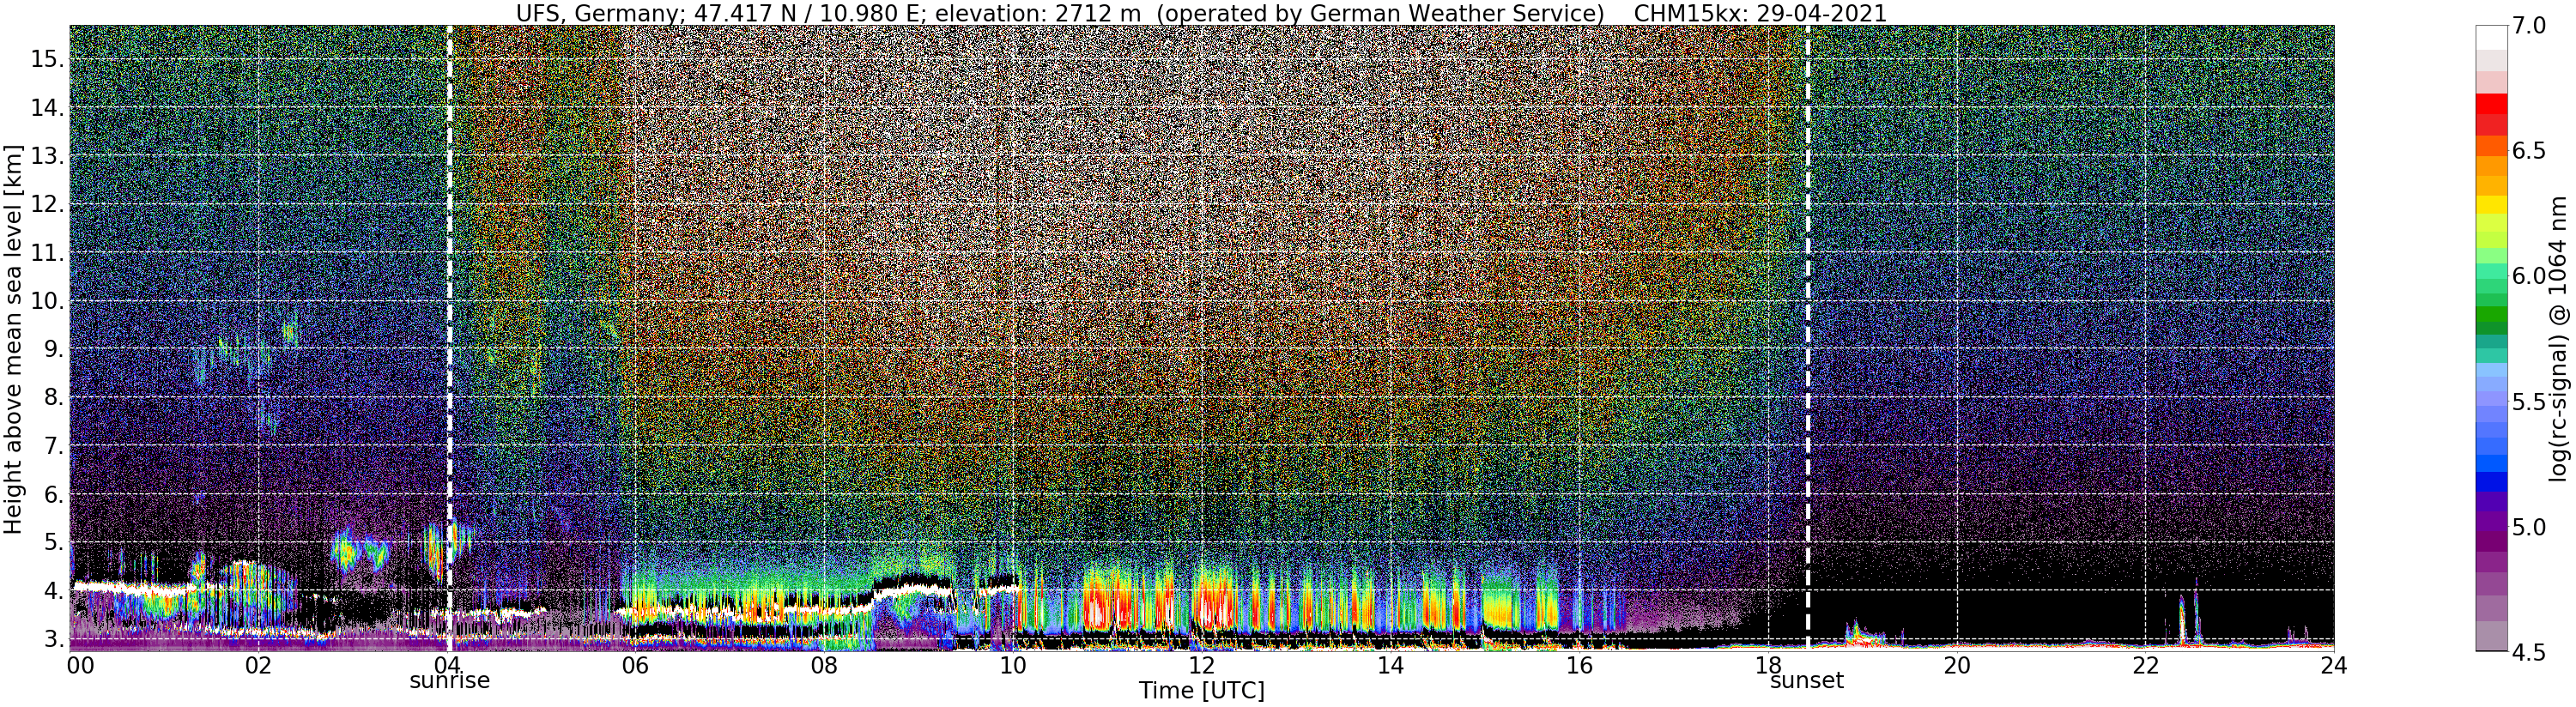Click the "CHM15kx: 29-04-2021" date in the title
Screen dimensions: 2576x707
[1761, 13]
